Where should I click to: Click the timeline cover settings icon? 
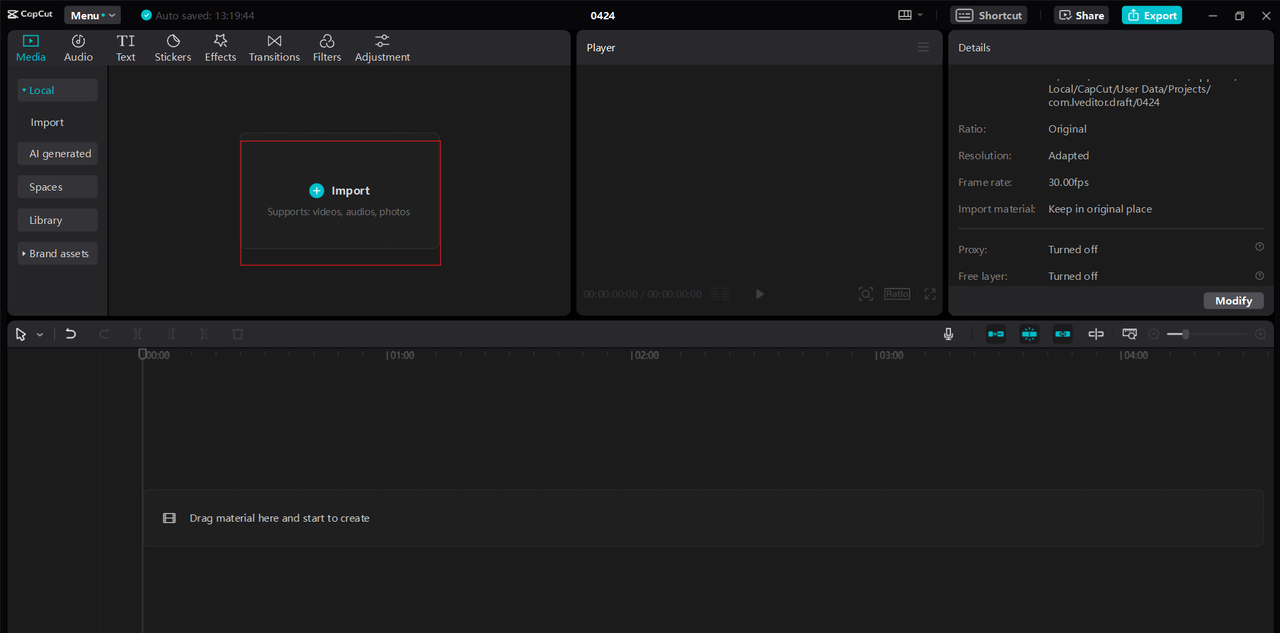[x=1129, y=334]
